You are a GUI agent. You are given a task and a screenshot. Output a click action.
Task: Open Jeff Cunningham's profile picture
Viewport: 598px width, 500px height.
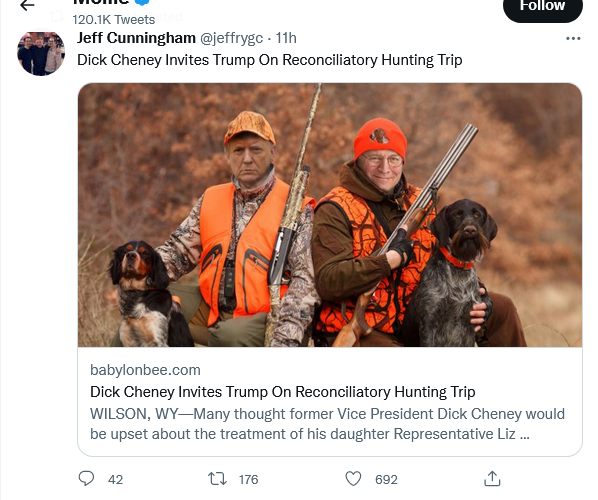pyautogui.click(x=41, y=53)
